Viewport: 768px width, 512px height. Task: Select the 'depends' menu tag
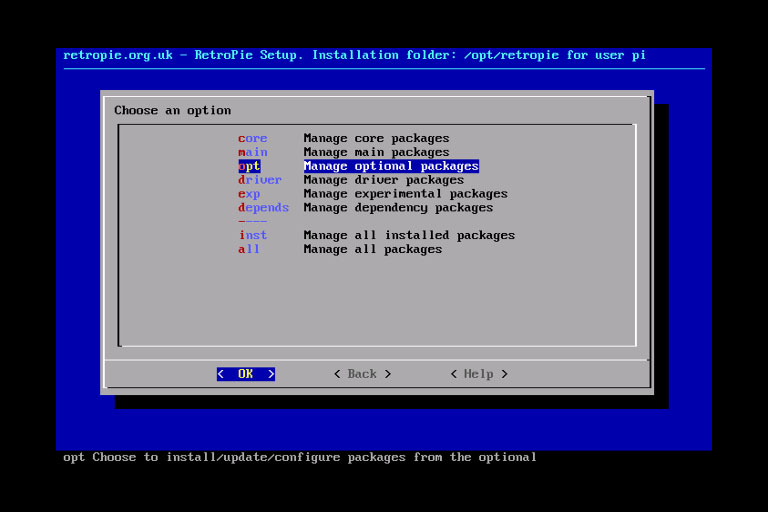(264, 208)
